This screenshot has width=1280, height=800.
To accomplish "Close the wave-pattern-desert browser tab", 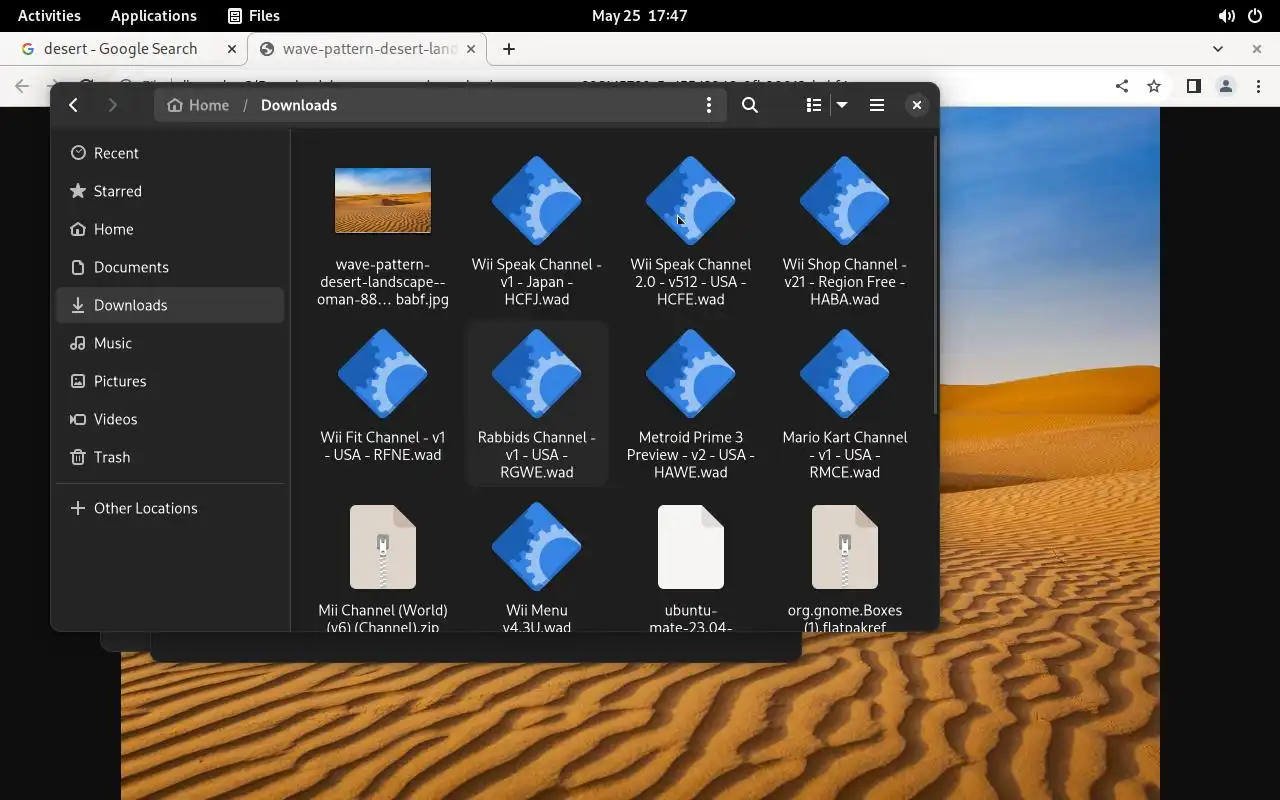I will 471,48.
